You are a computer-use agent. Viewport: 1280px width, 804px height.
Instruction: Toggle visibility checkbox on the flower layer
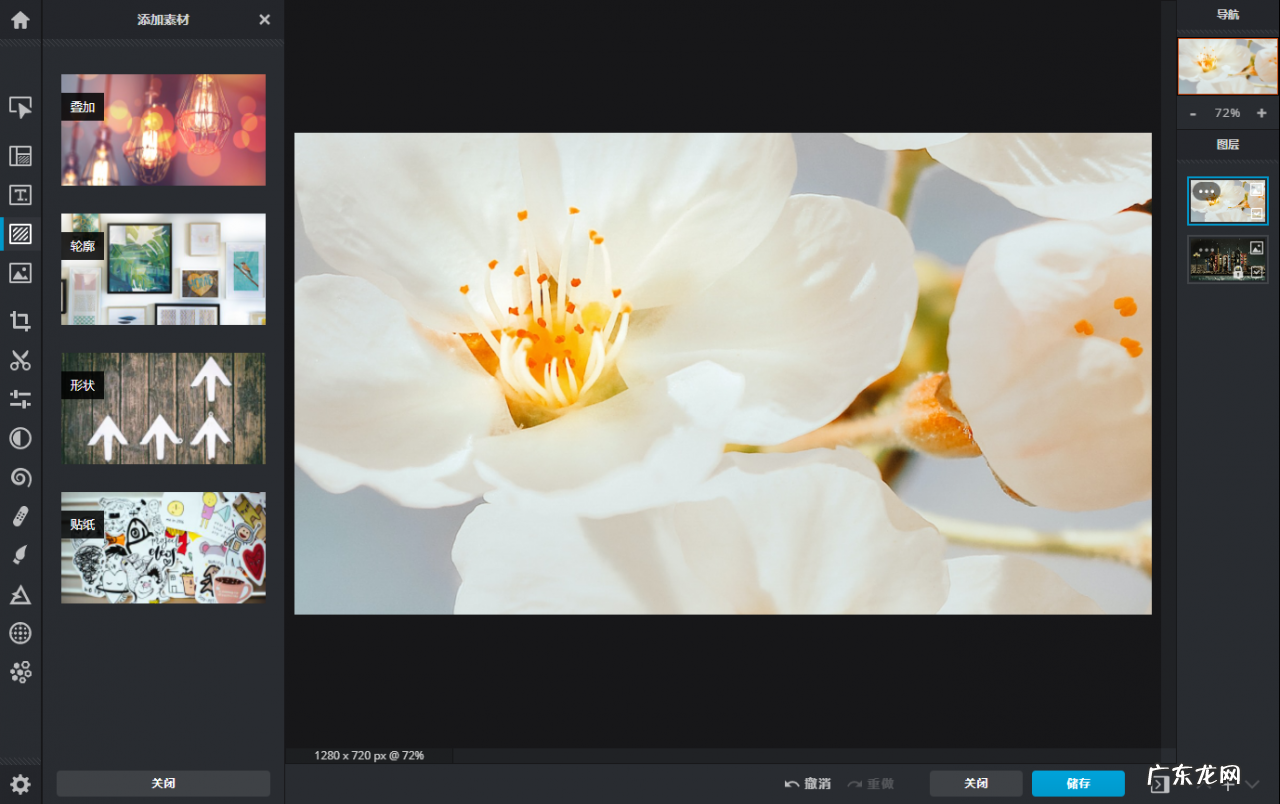1257,213
